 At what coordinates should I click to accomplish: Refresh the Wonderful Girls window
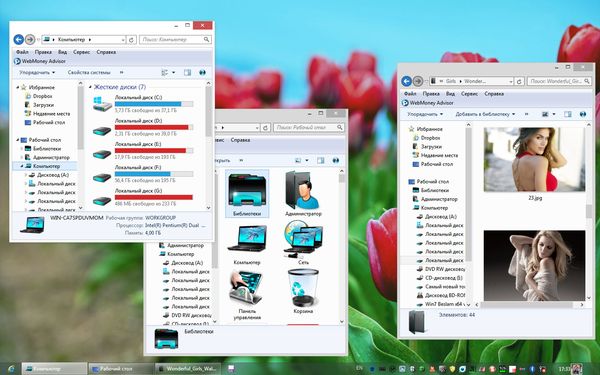519,81
